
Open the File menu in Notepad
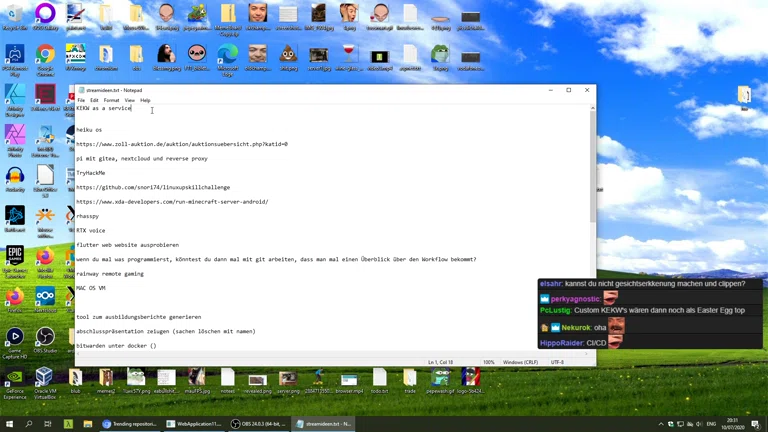[81, 100]
